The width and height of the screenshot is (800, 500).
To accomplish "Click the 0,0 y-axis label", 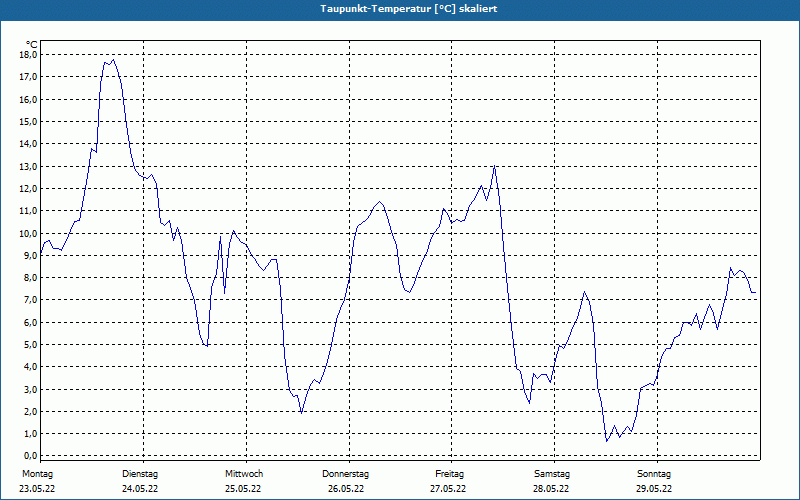I will pos(31,456).
